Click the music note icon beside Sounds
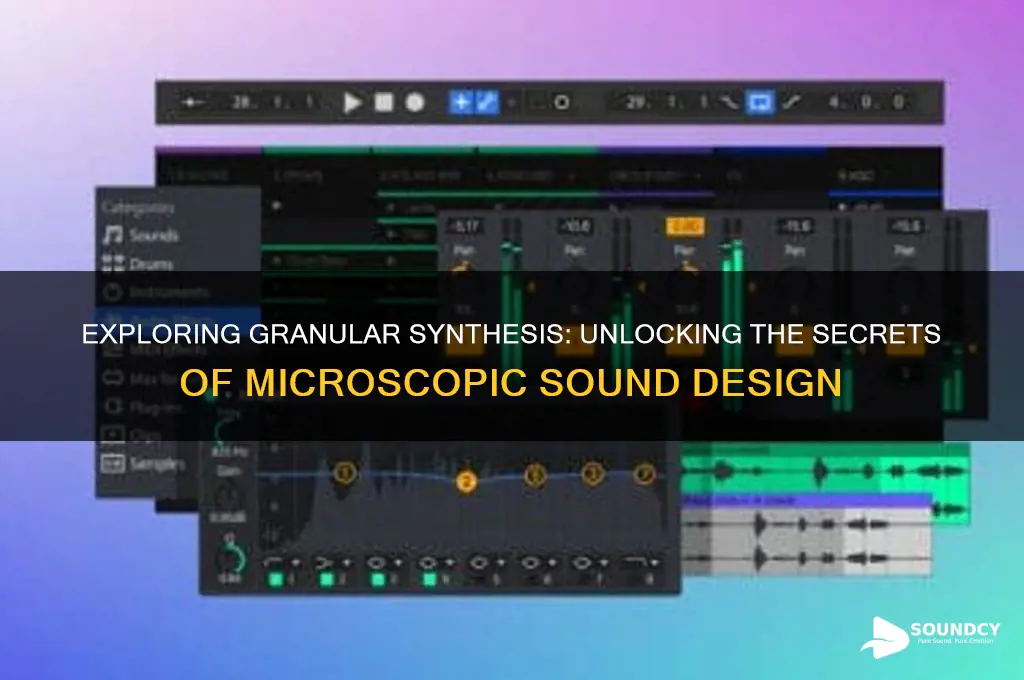The width and height of the screenshot is (1024, 680). 112,235
